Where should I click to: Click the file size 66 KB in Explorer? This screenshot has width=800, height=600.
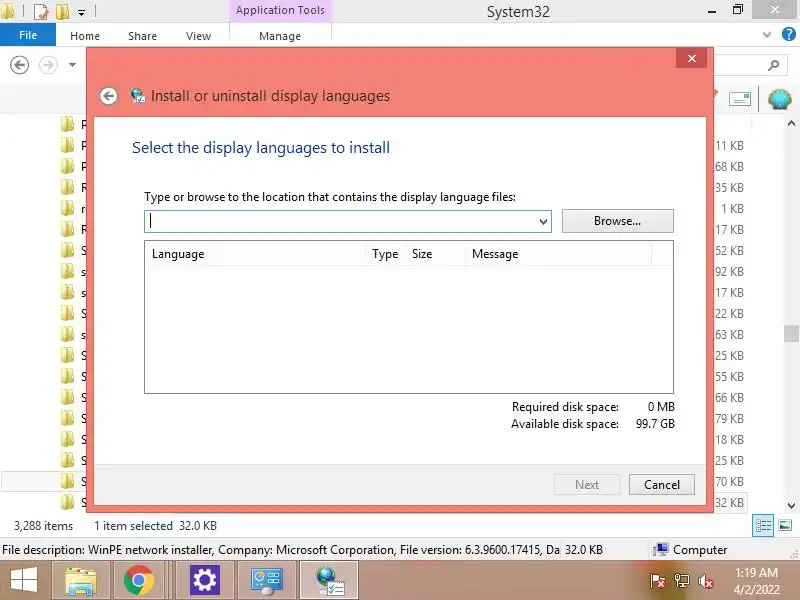point(729,397)
